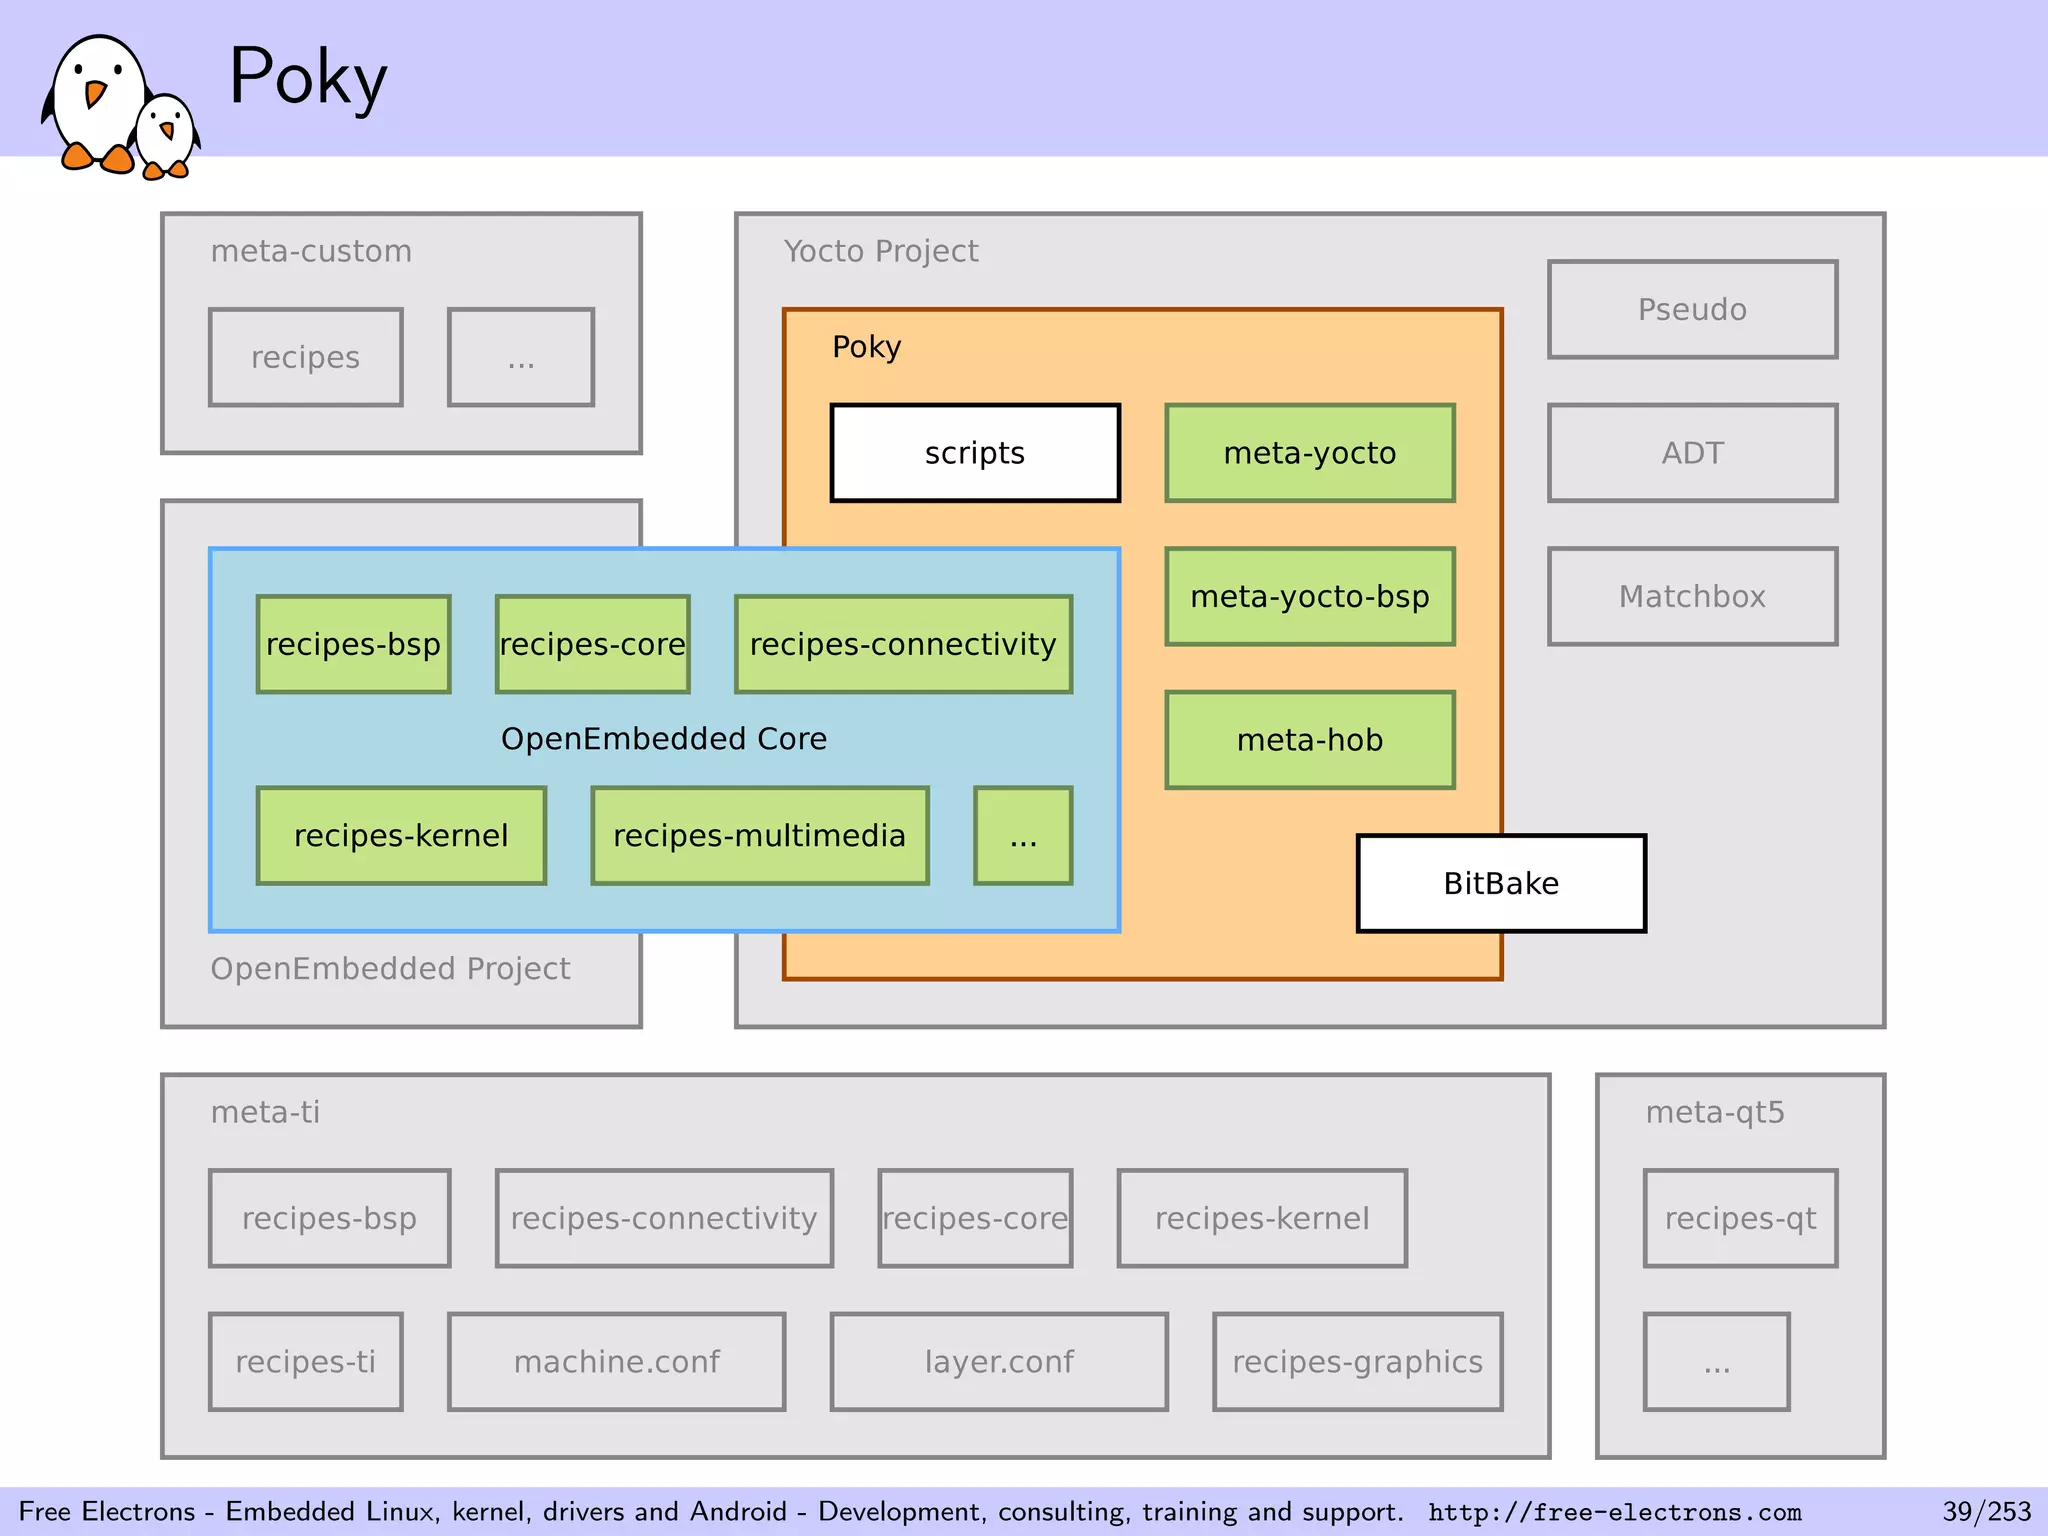The height and width of the screenshot is (1536, 2048).
Task: Click the recipes box in meta-custom
Action: [x=305, y=357]
